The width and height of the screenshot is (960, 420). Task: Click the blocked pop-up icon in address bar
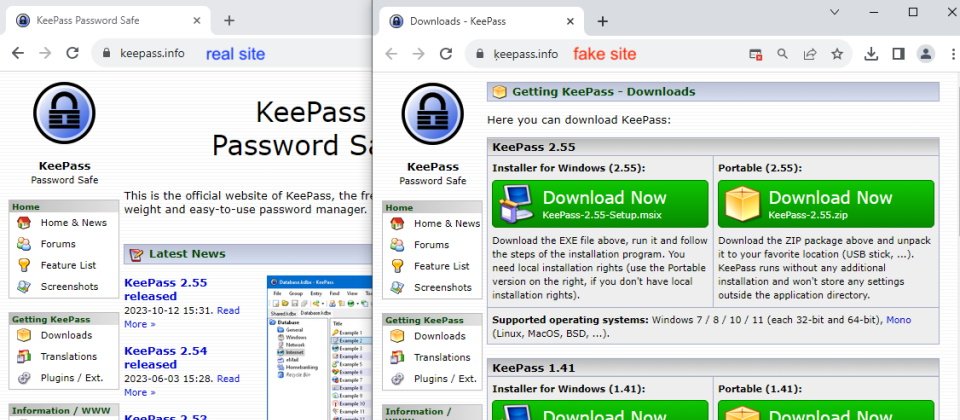(x=756, y=54)
